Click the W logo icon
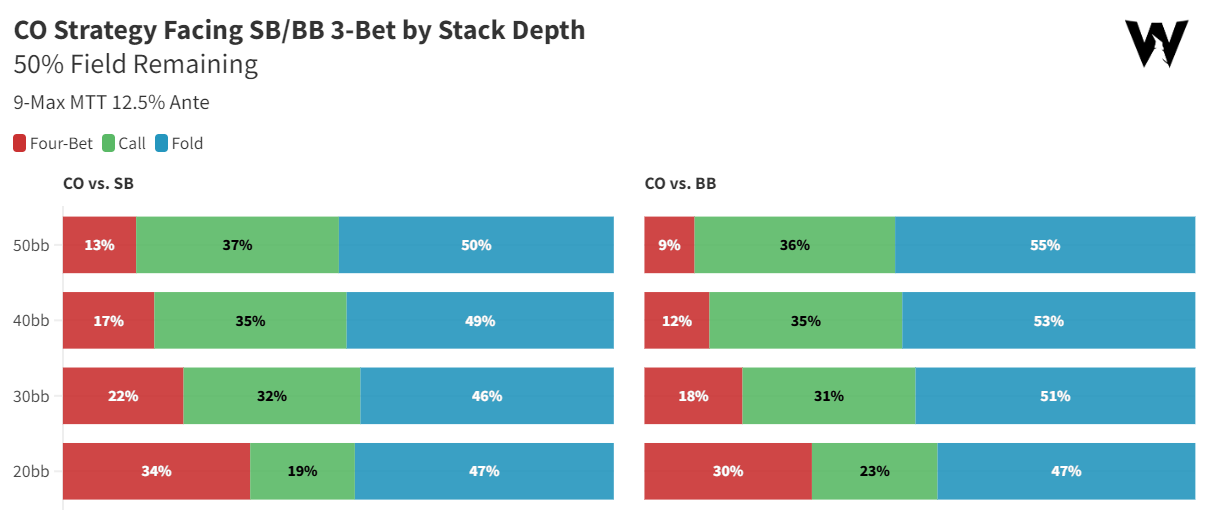Image resolution: width=1213 pixels, height=532 pixels. [1156, 44]
